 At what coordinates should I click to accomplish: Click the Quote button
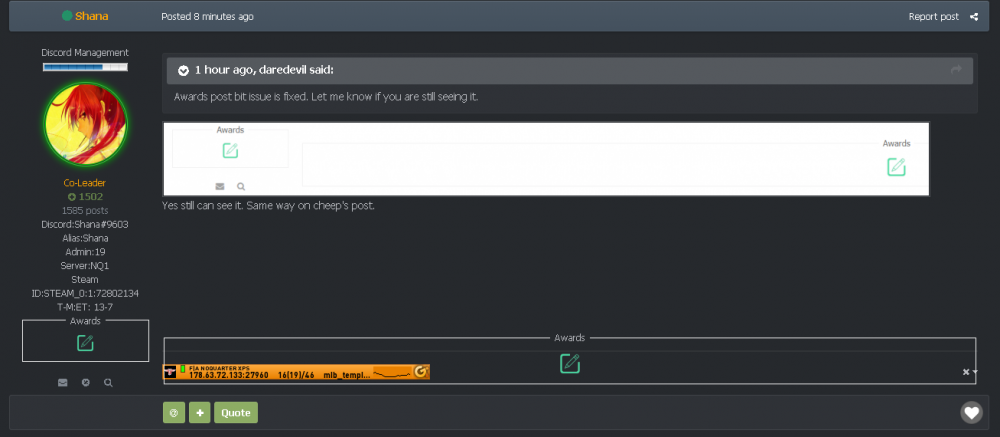click(236, 413)
